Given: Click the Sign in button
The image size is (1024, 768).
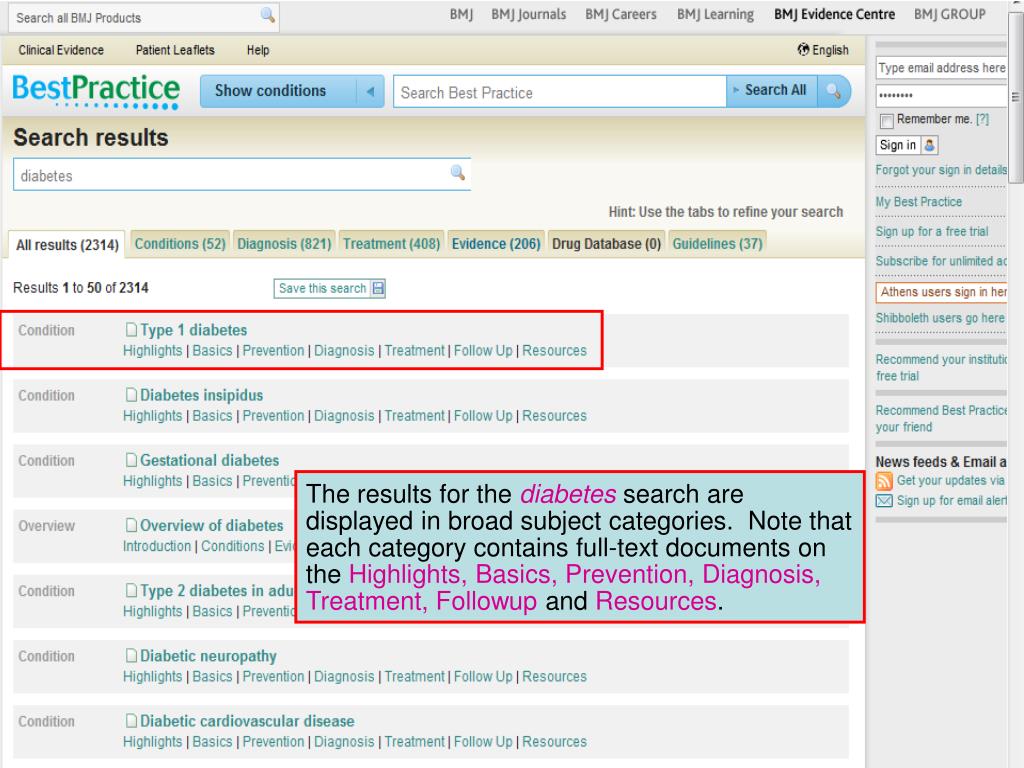Looking at the screenshot, I should pyautogui.click(x=906, y=145).
